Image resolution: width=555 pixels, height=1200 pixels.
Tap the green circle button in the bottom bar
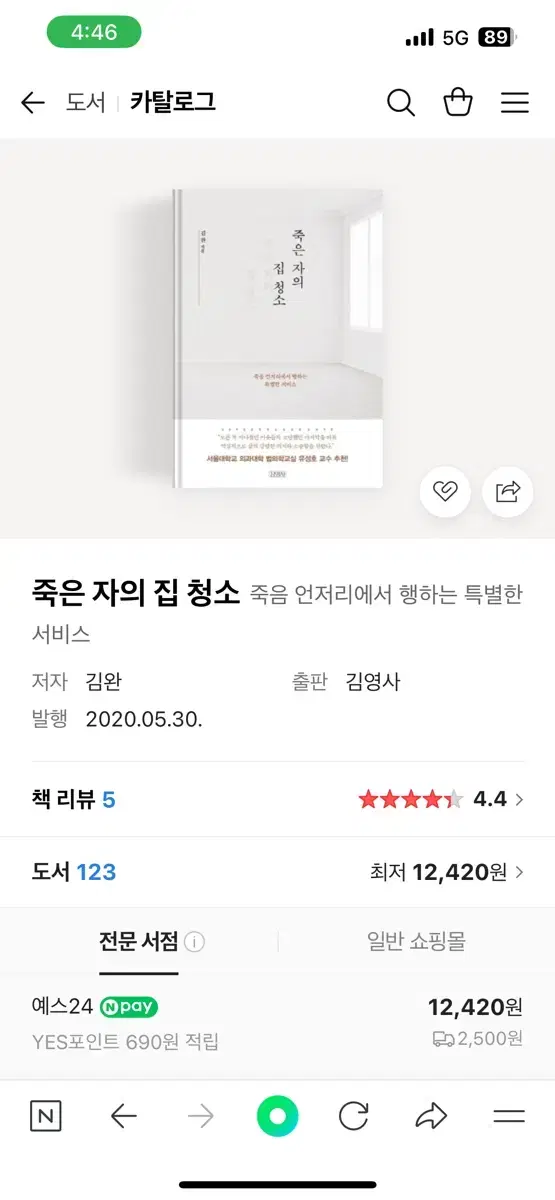[277, 1116]
